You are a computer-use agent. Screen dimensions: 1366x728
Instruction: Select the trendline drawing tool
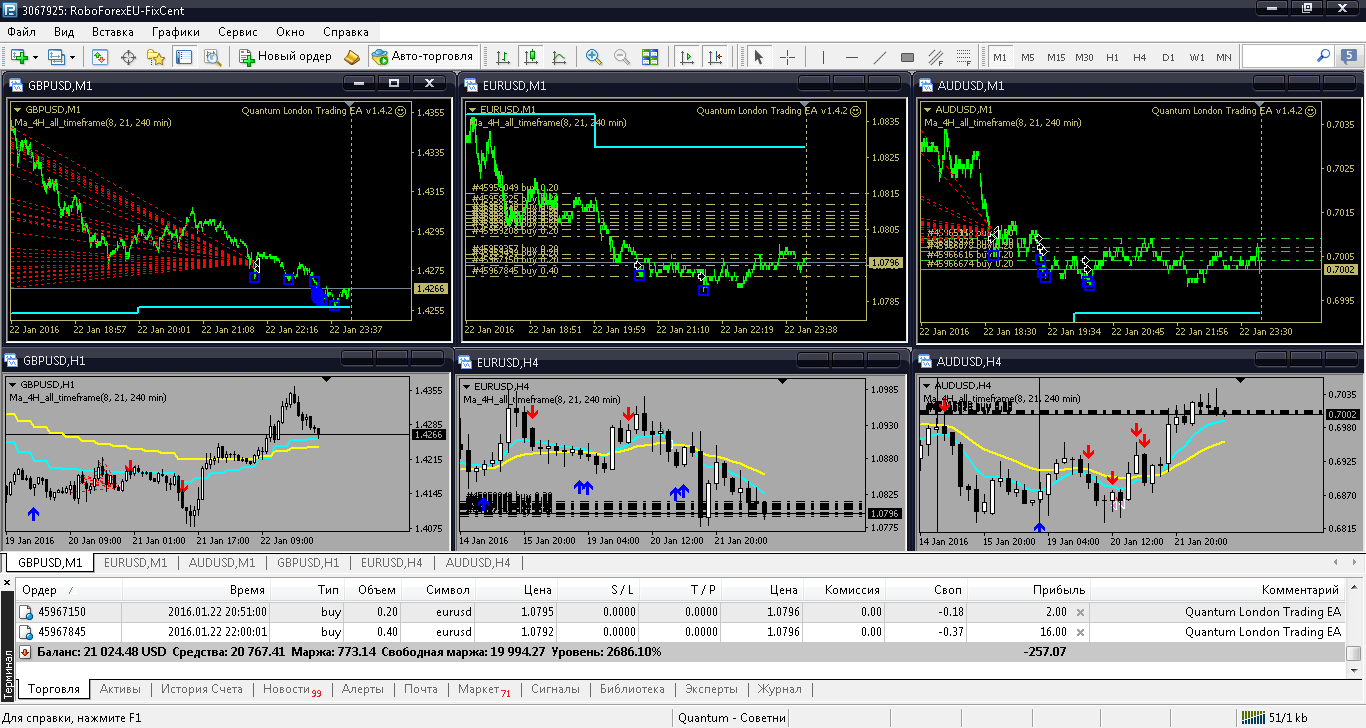pos(879,57)
